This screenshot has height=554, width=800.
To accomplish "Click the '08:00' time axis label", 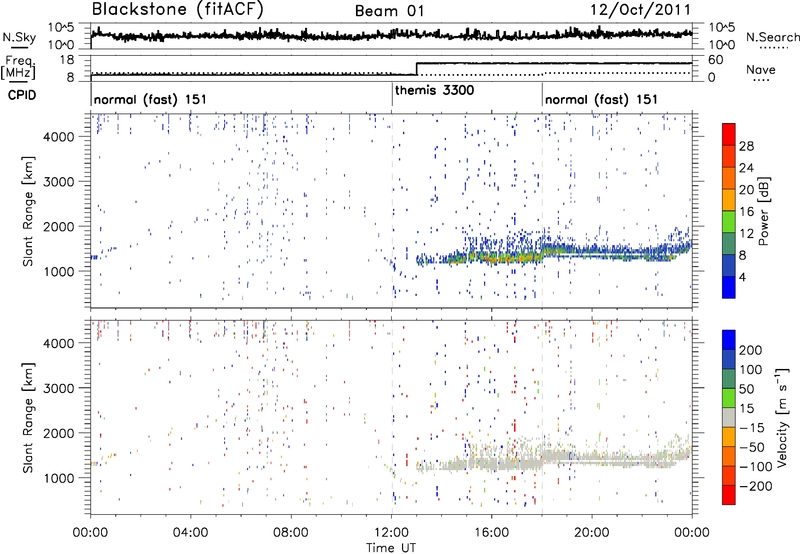I will click(291, 533).
